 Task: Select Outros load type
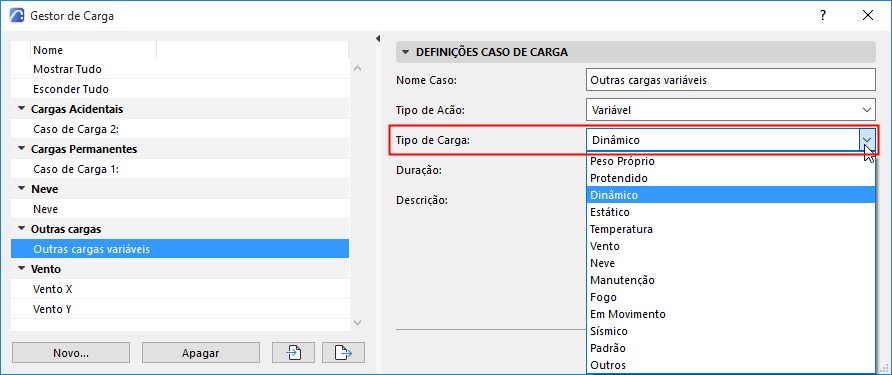pyautogui.click(x=730, y=365)
